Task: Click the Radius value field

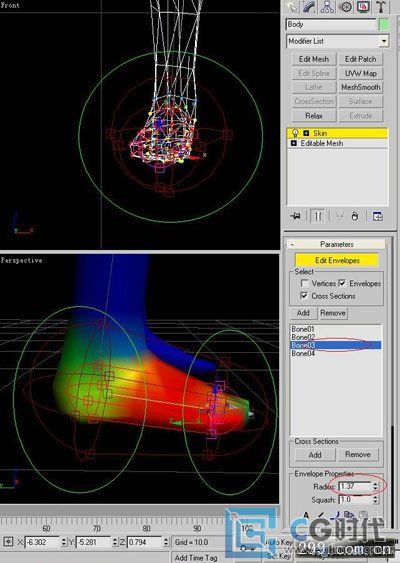Action: coord(355,487)
